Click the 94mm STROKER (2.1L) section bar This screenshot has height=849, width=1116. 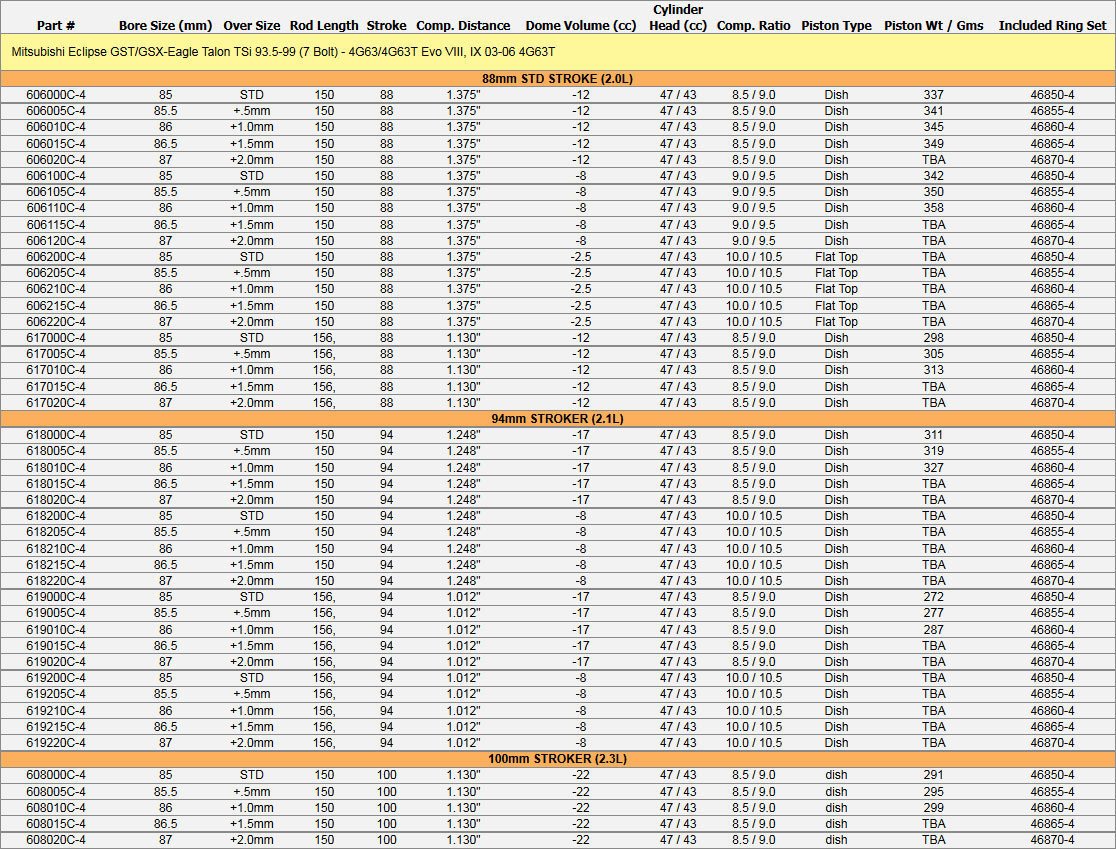[x=557, y=418]
